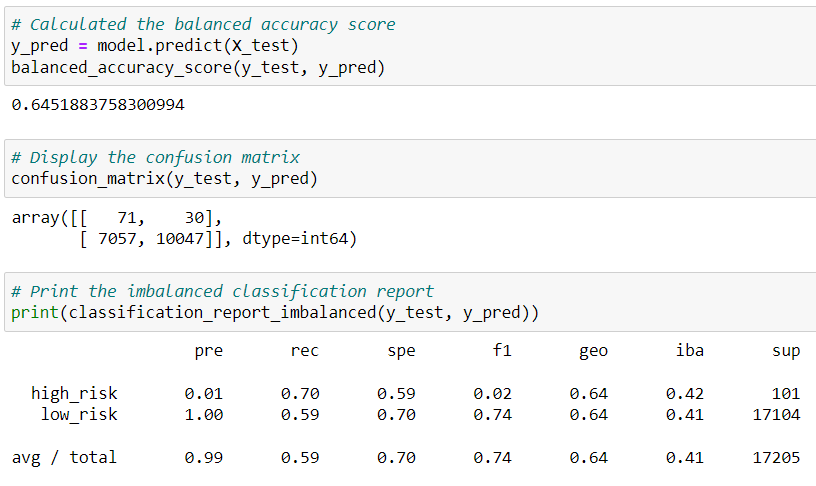Screen dimensions: 816x486
Task: Select high_risk f1 value 0.02
Action: tap(492, 394)
